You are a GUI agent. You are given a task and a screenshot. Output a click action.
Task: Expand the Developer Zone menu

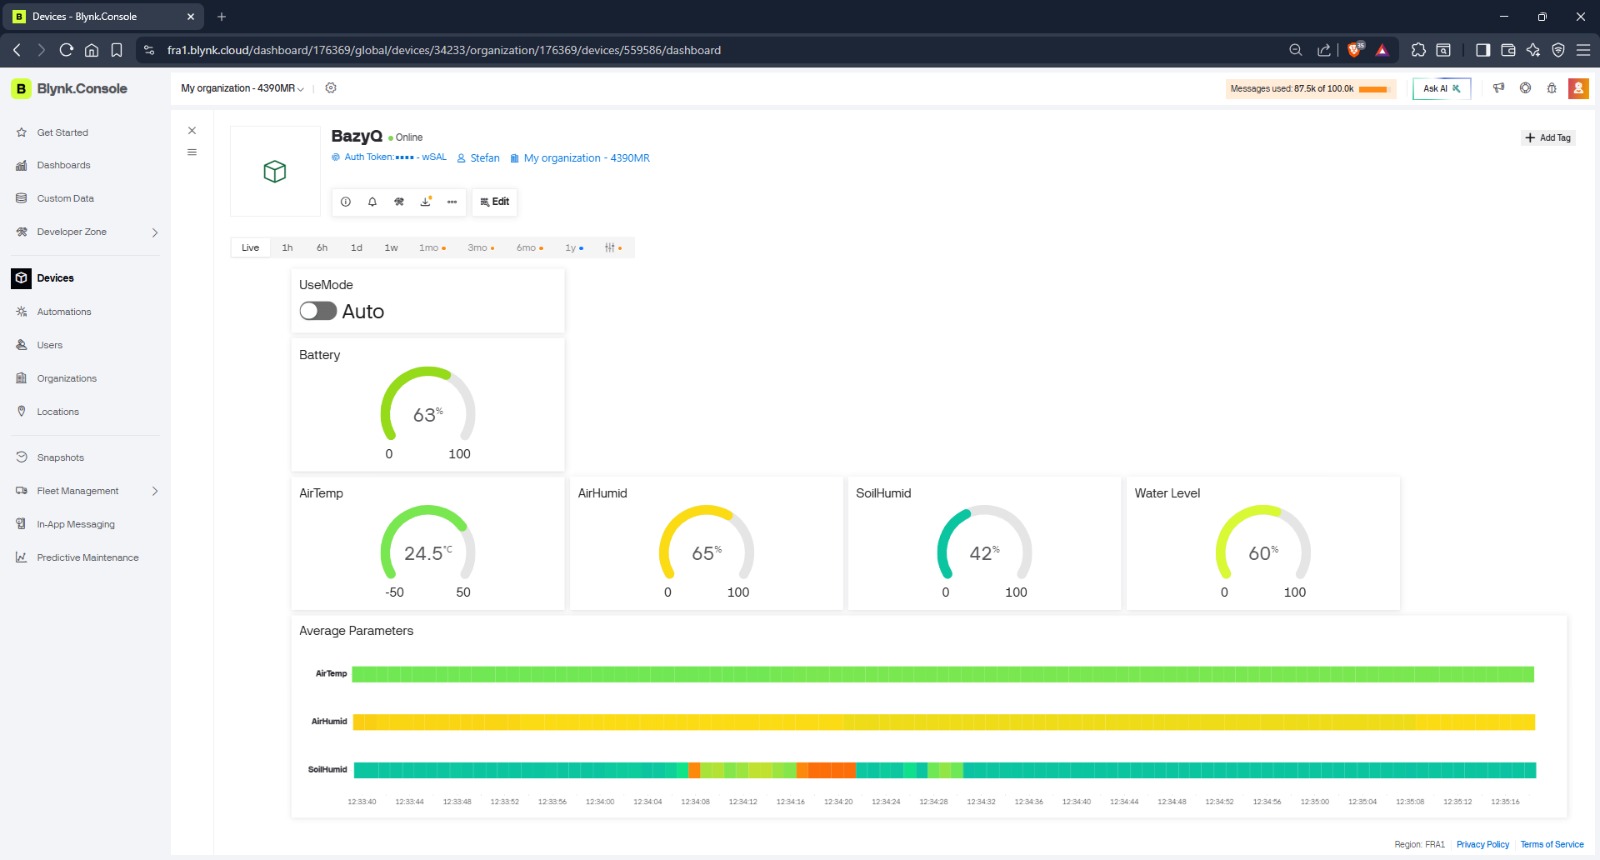pyautogui.click(x=87, y=232)
